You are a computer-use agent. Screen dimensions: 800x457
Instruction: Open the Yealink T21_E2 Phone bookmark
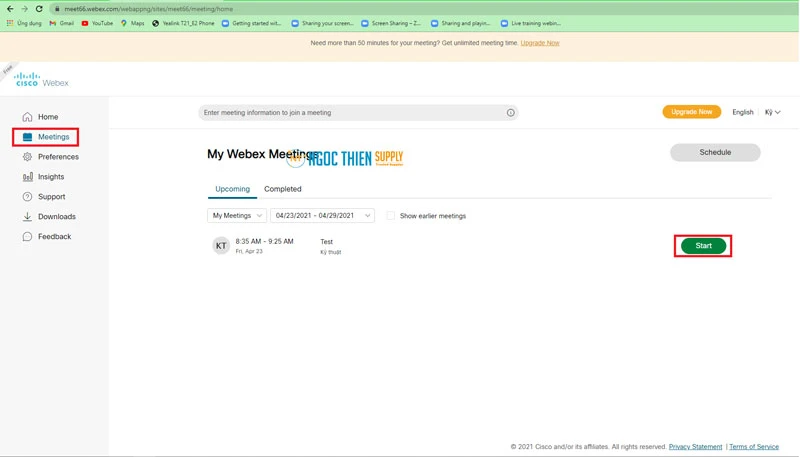[x=183, y=23]
